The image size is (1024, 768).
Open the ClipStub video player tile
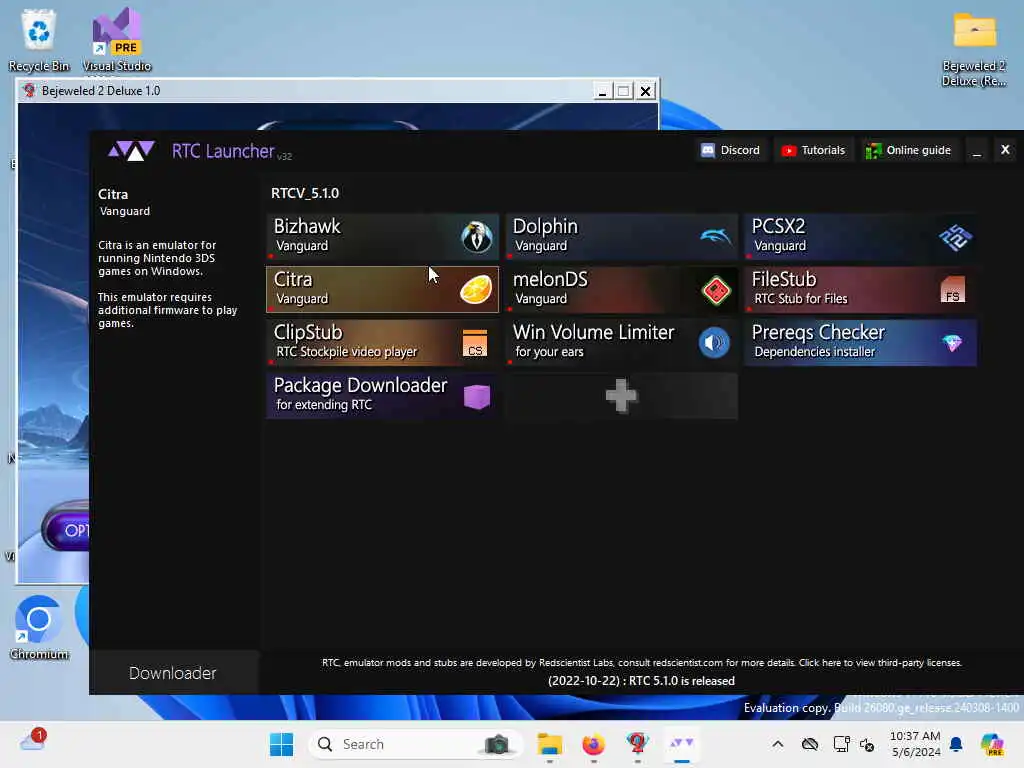point(383,342)
